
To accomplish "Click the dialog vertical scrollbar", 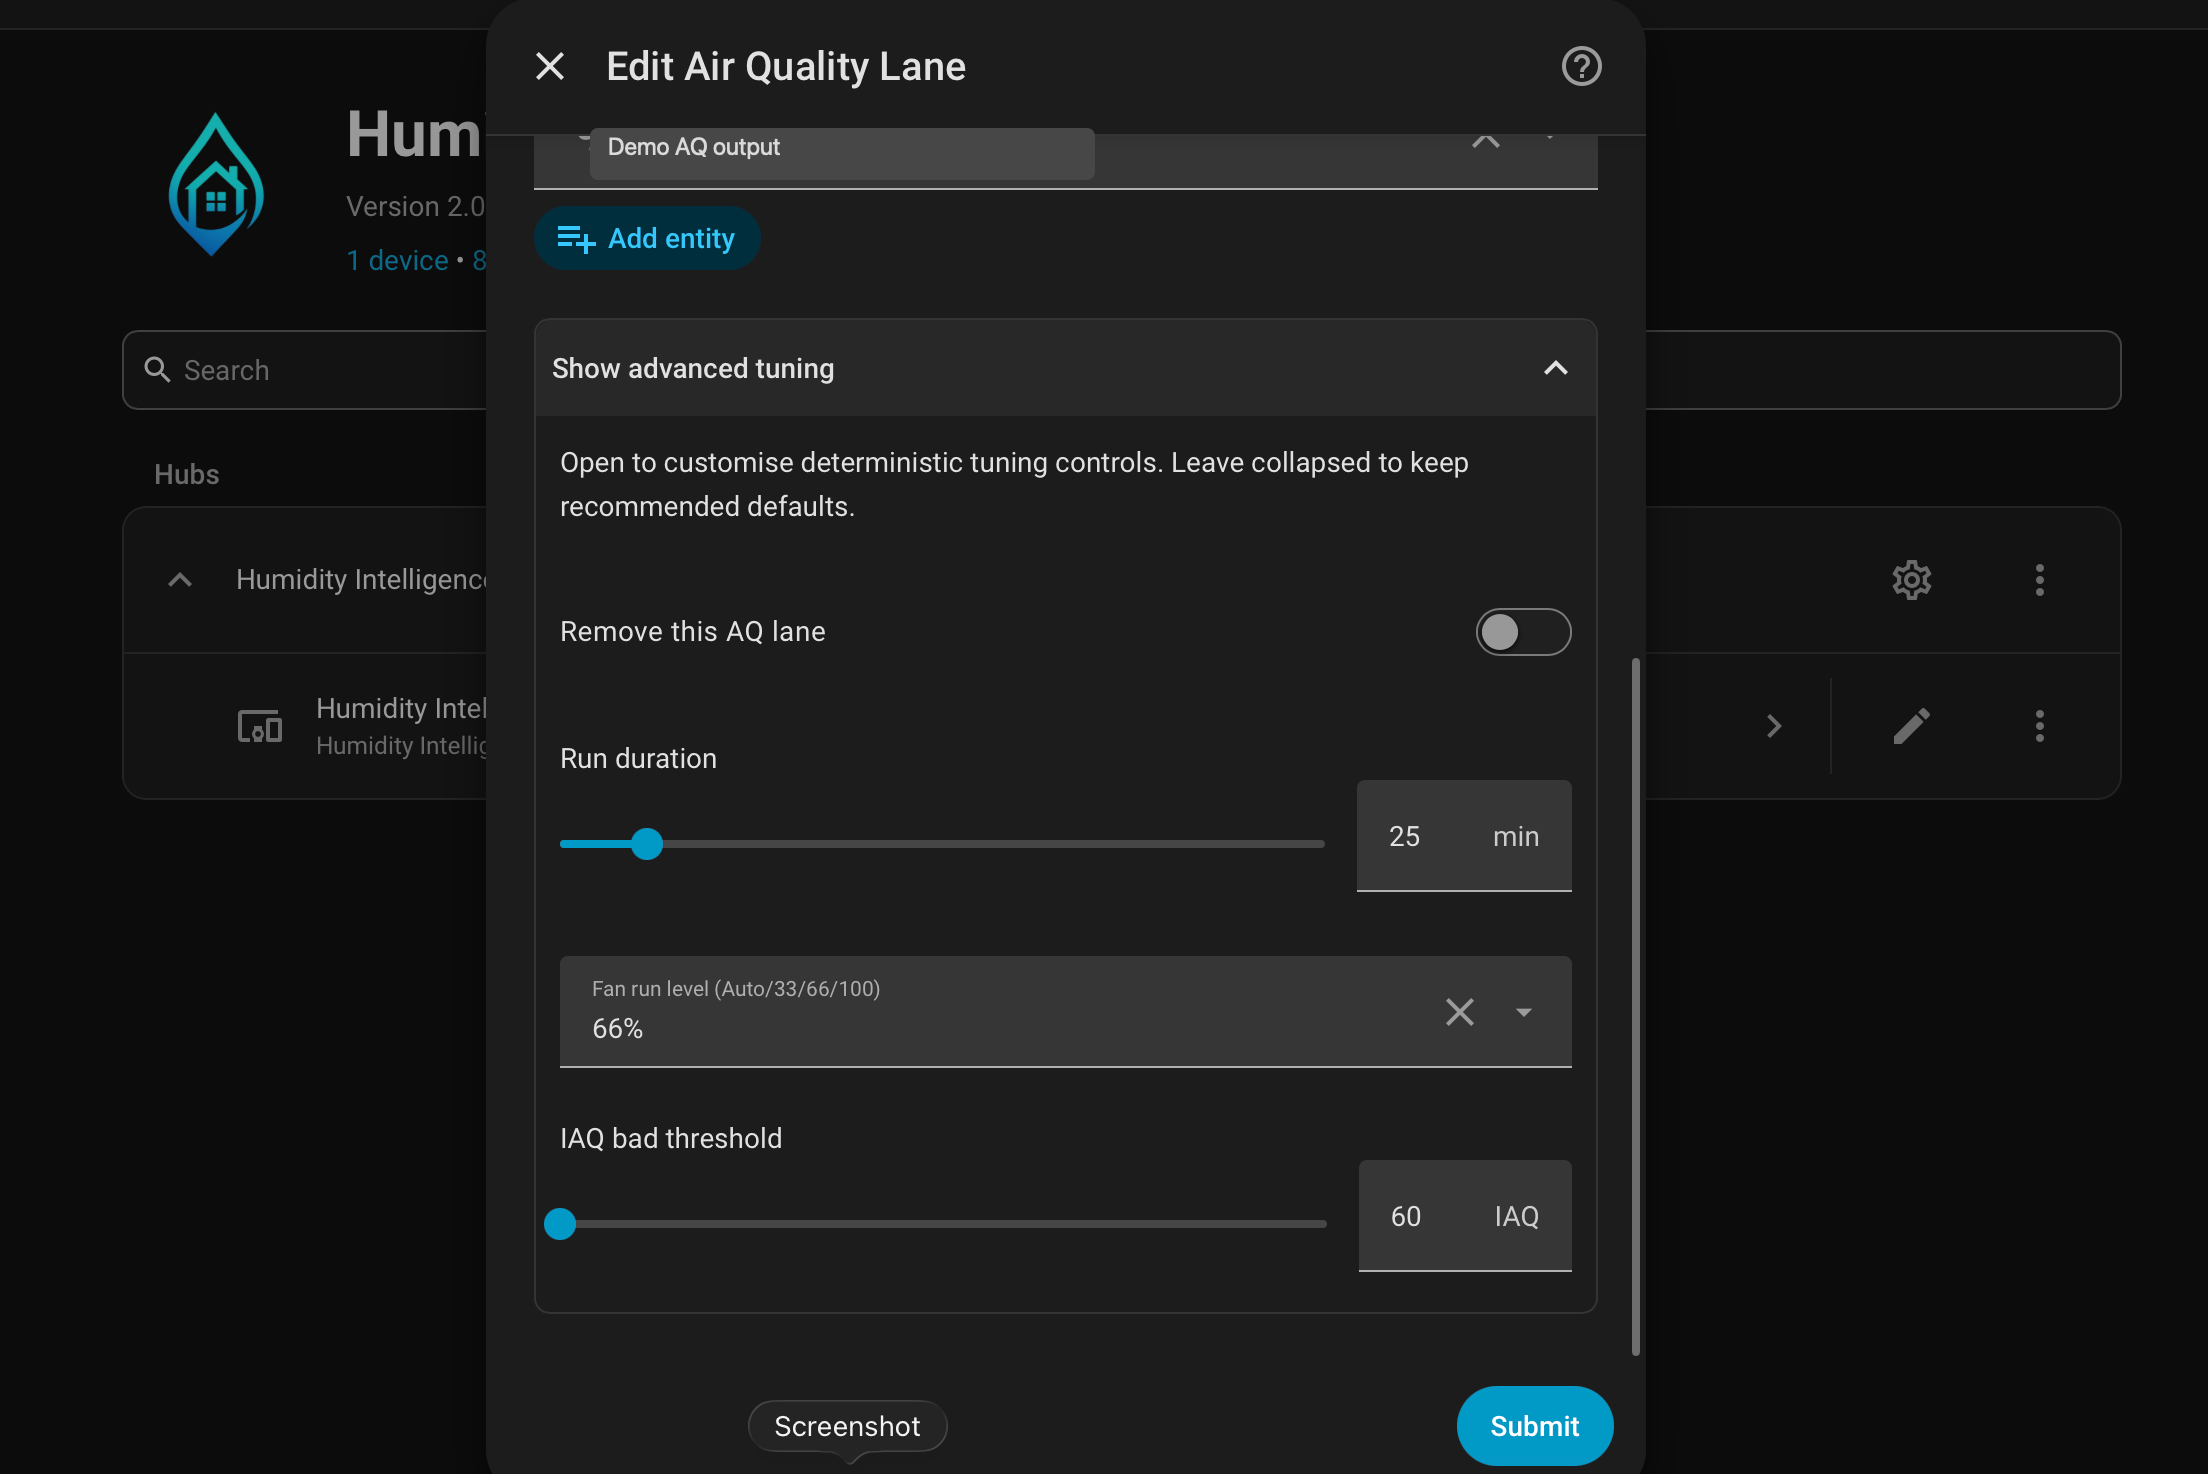I will pos(1636,1006).
